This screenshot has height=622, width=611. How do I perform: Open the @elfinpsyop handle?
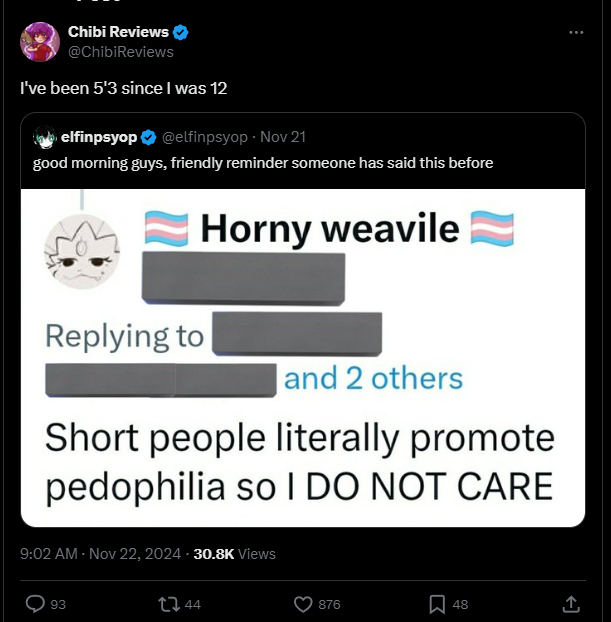[204, 137]
